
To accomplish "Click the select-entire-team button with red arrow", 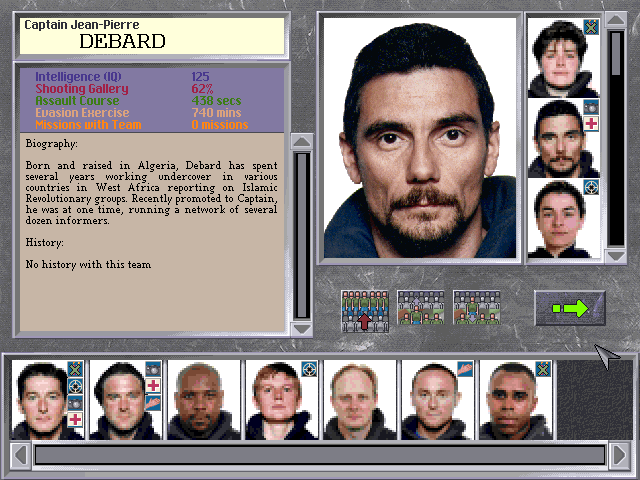I will click(x=364, y=311).
